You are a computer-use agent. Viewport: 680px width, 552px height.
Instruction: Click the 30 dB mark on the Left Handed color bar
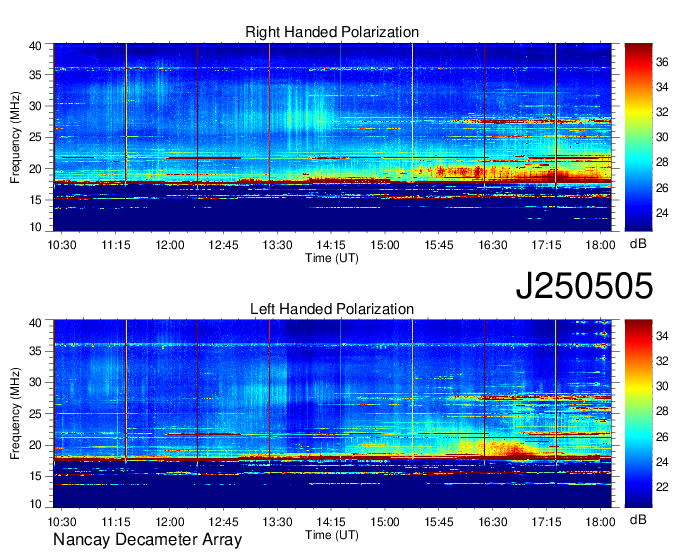(662, 386)
